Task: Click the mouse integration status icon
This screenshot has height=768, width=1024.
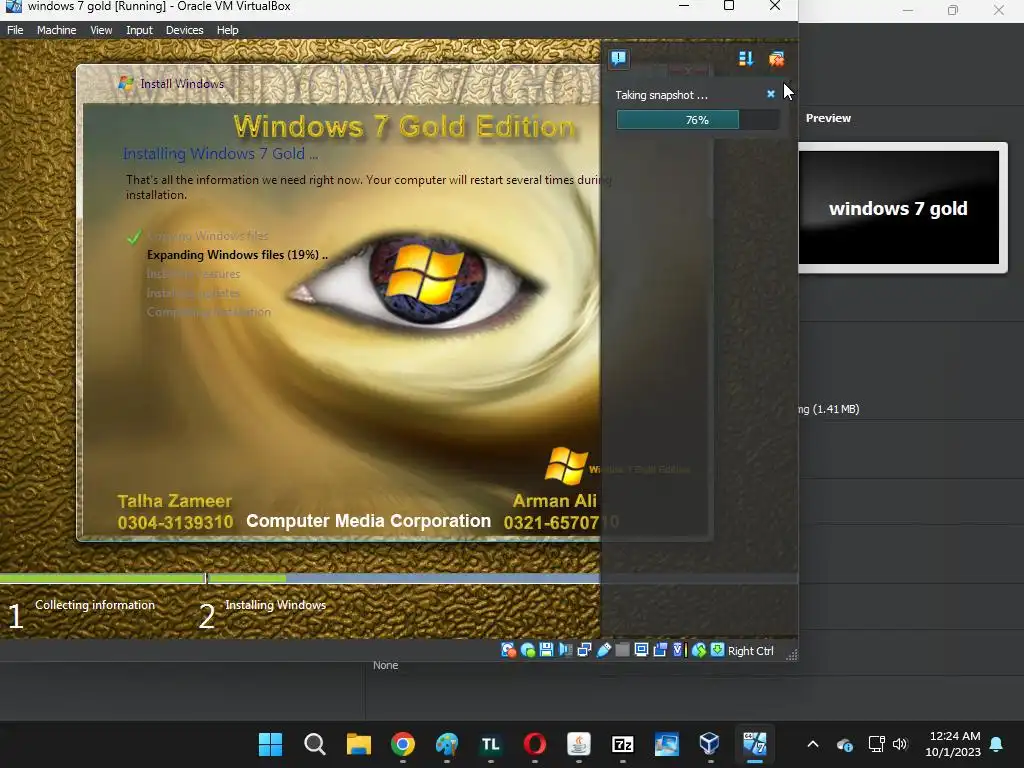Action: click(699, 650)
